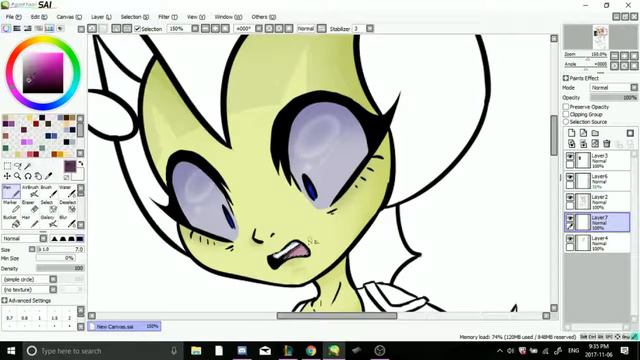Choose the lasso selection tool
Screen dimensions: 640x360
click(18, 166)
